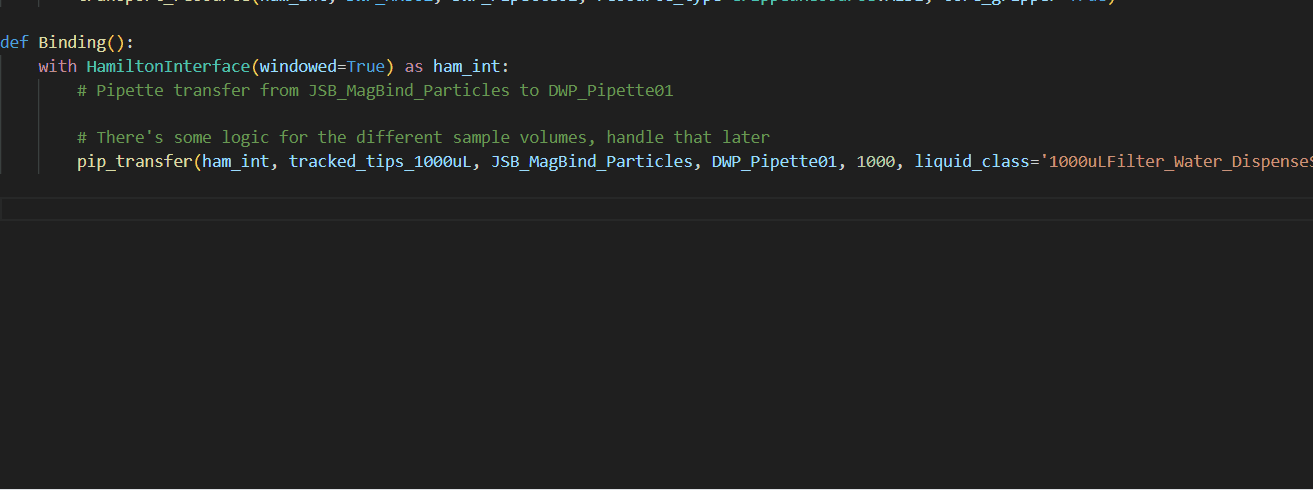Click the blank line between the comments

(x=400, y=114)
